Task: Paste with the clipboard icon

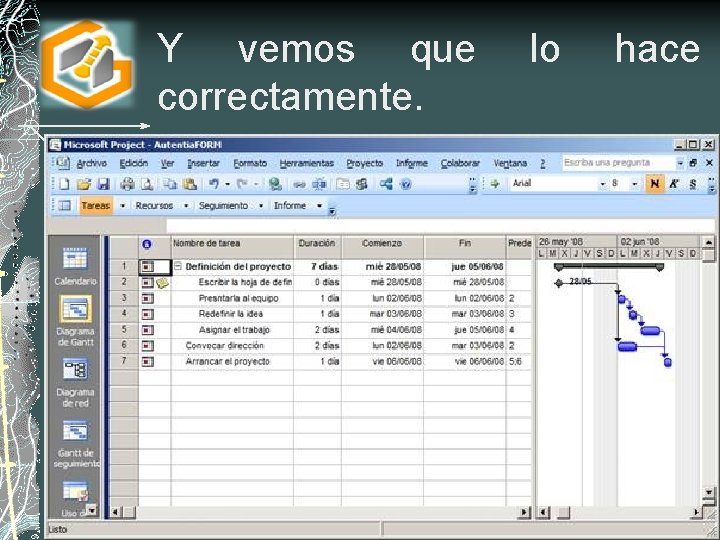Action: pos(190,184)
